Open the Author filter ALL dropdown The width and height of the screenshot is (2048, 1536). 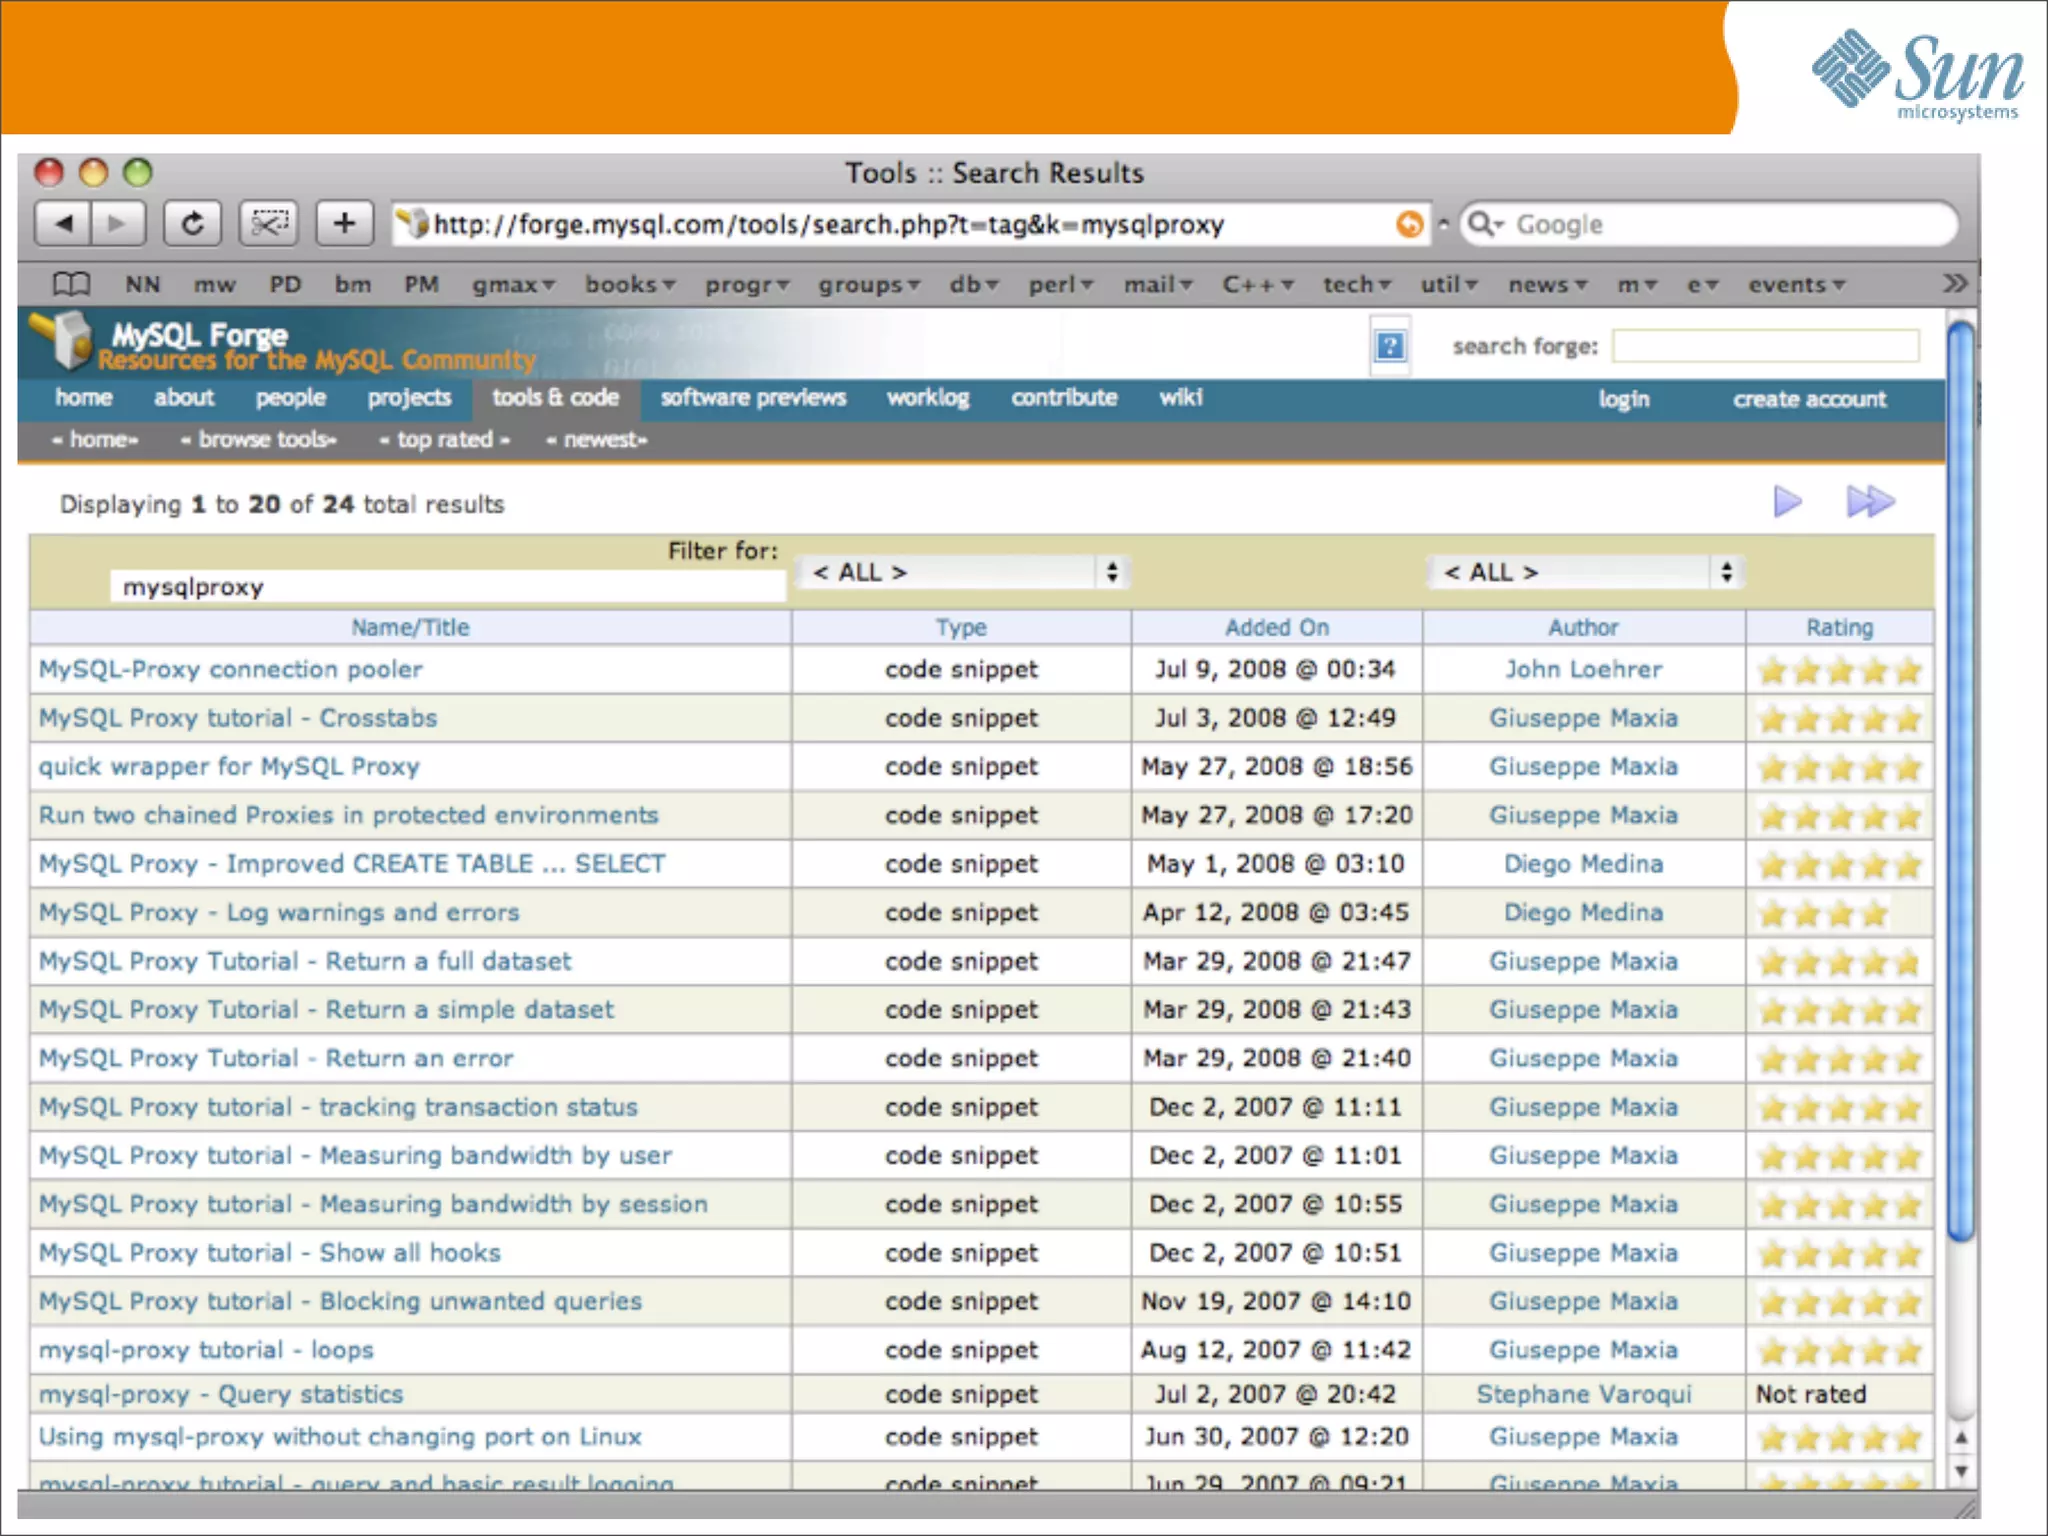(x=1587, y=572)
